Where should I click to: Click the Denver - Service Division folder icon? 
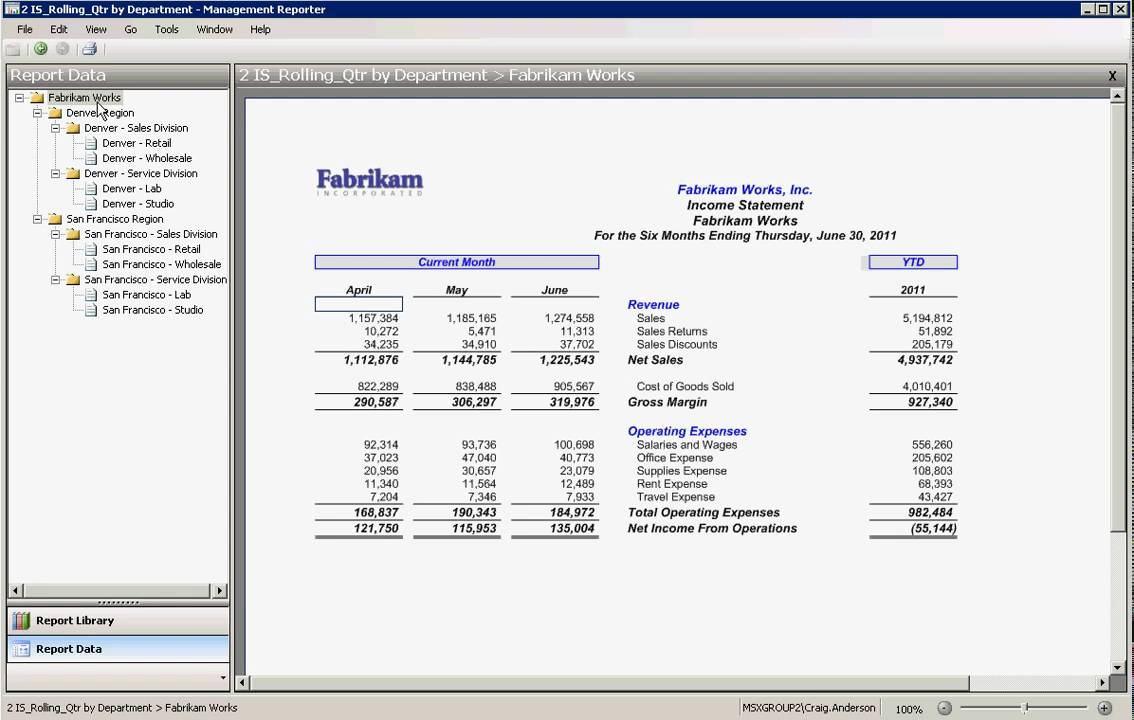74,173
